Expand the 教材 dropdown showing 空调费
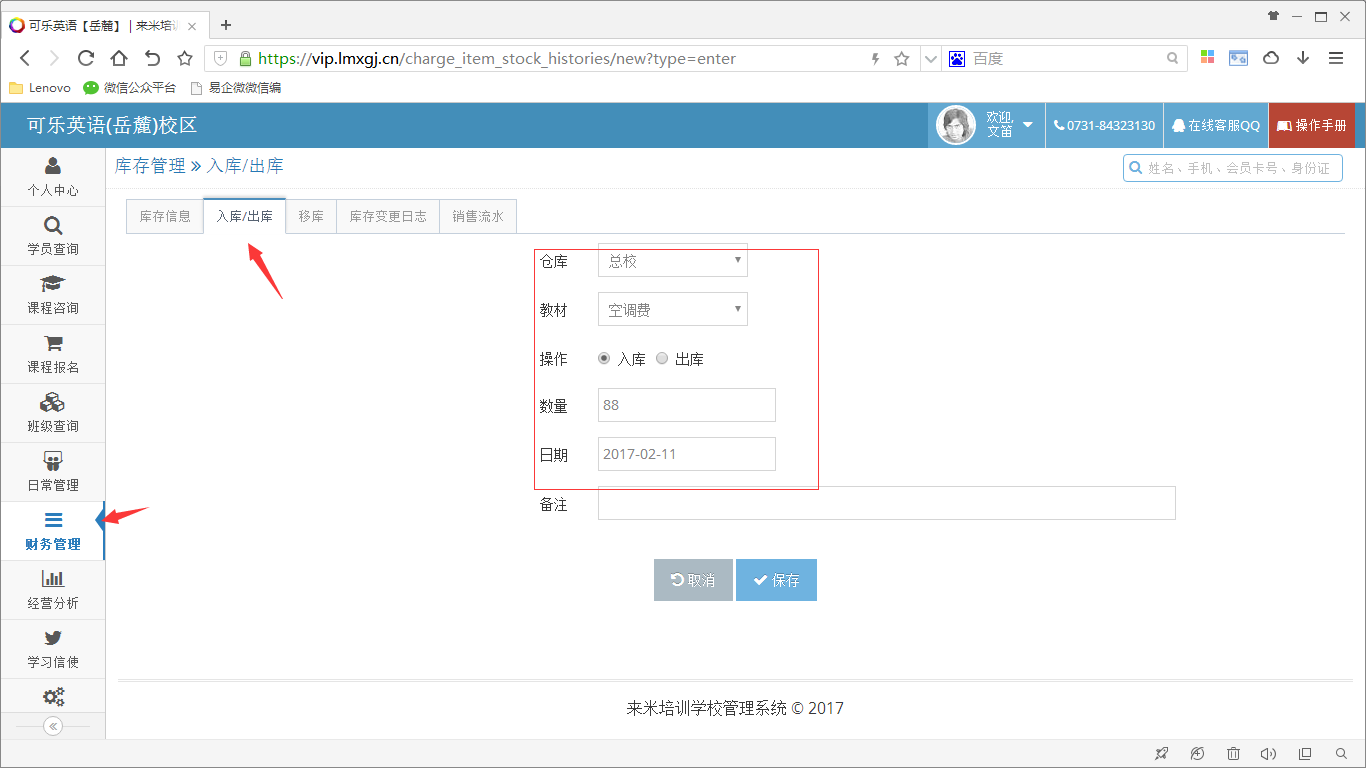1366x768 pixels. tap(672, 309)
